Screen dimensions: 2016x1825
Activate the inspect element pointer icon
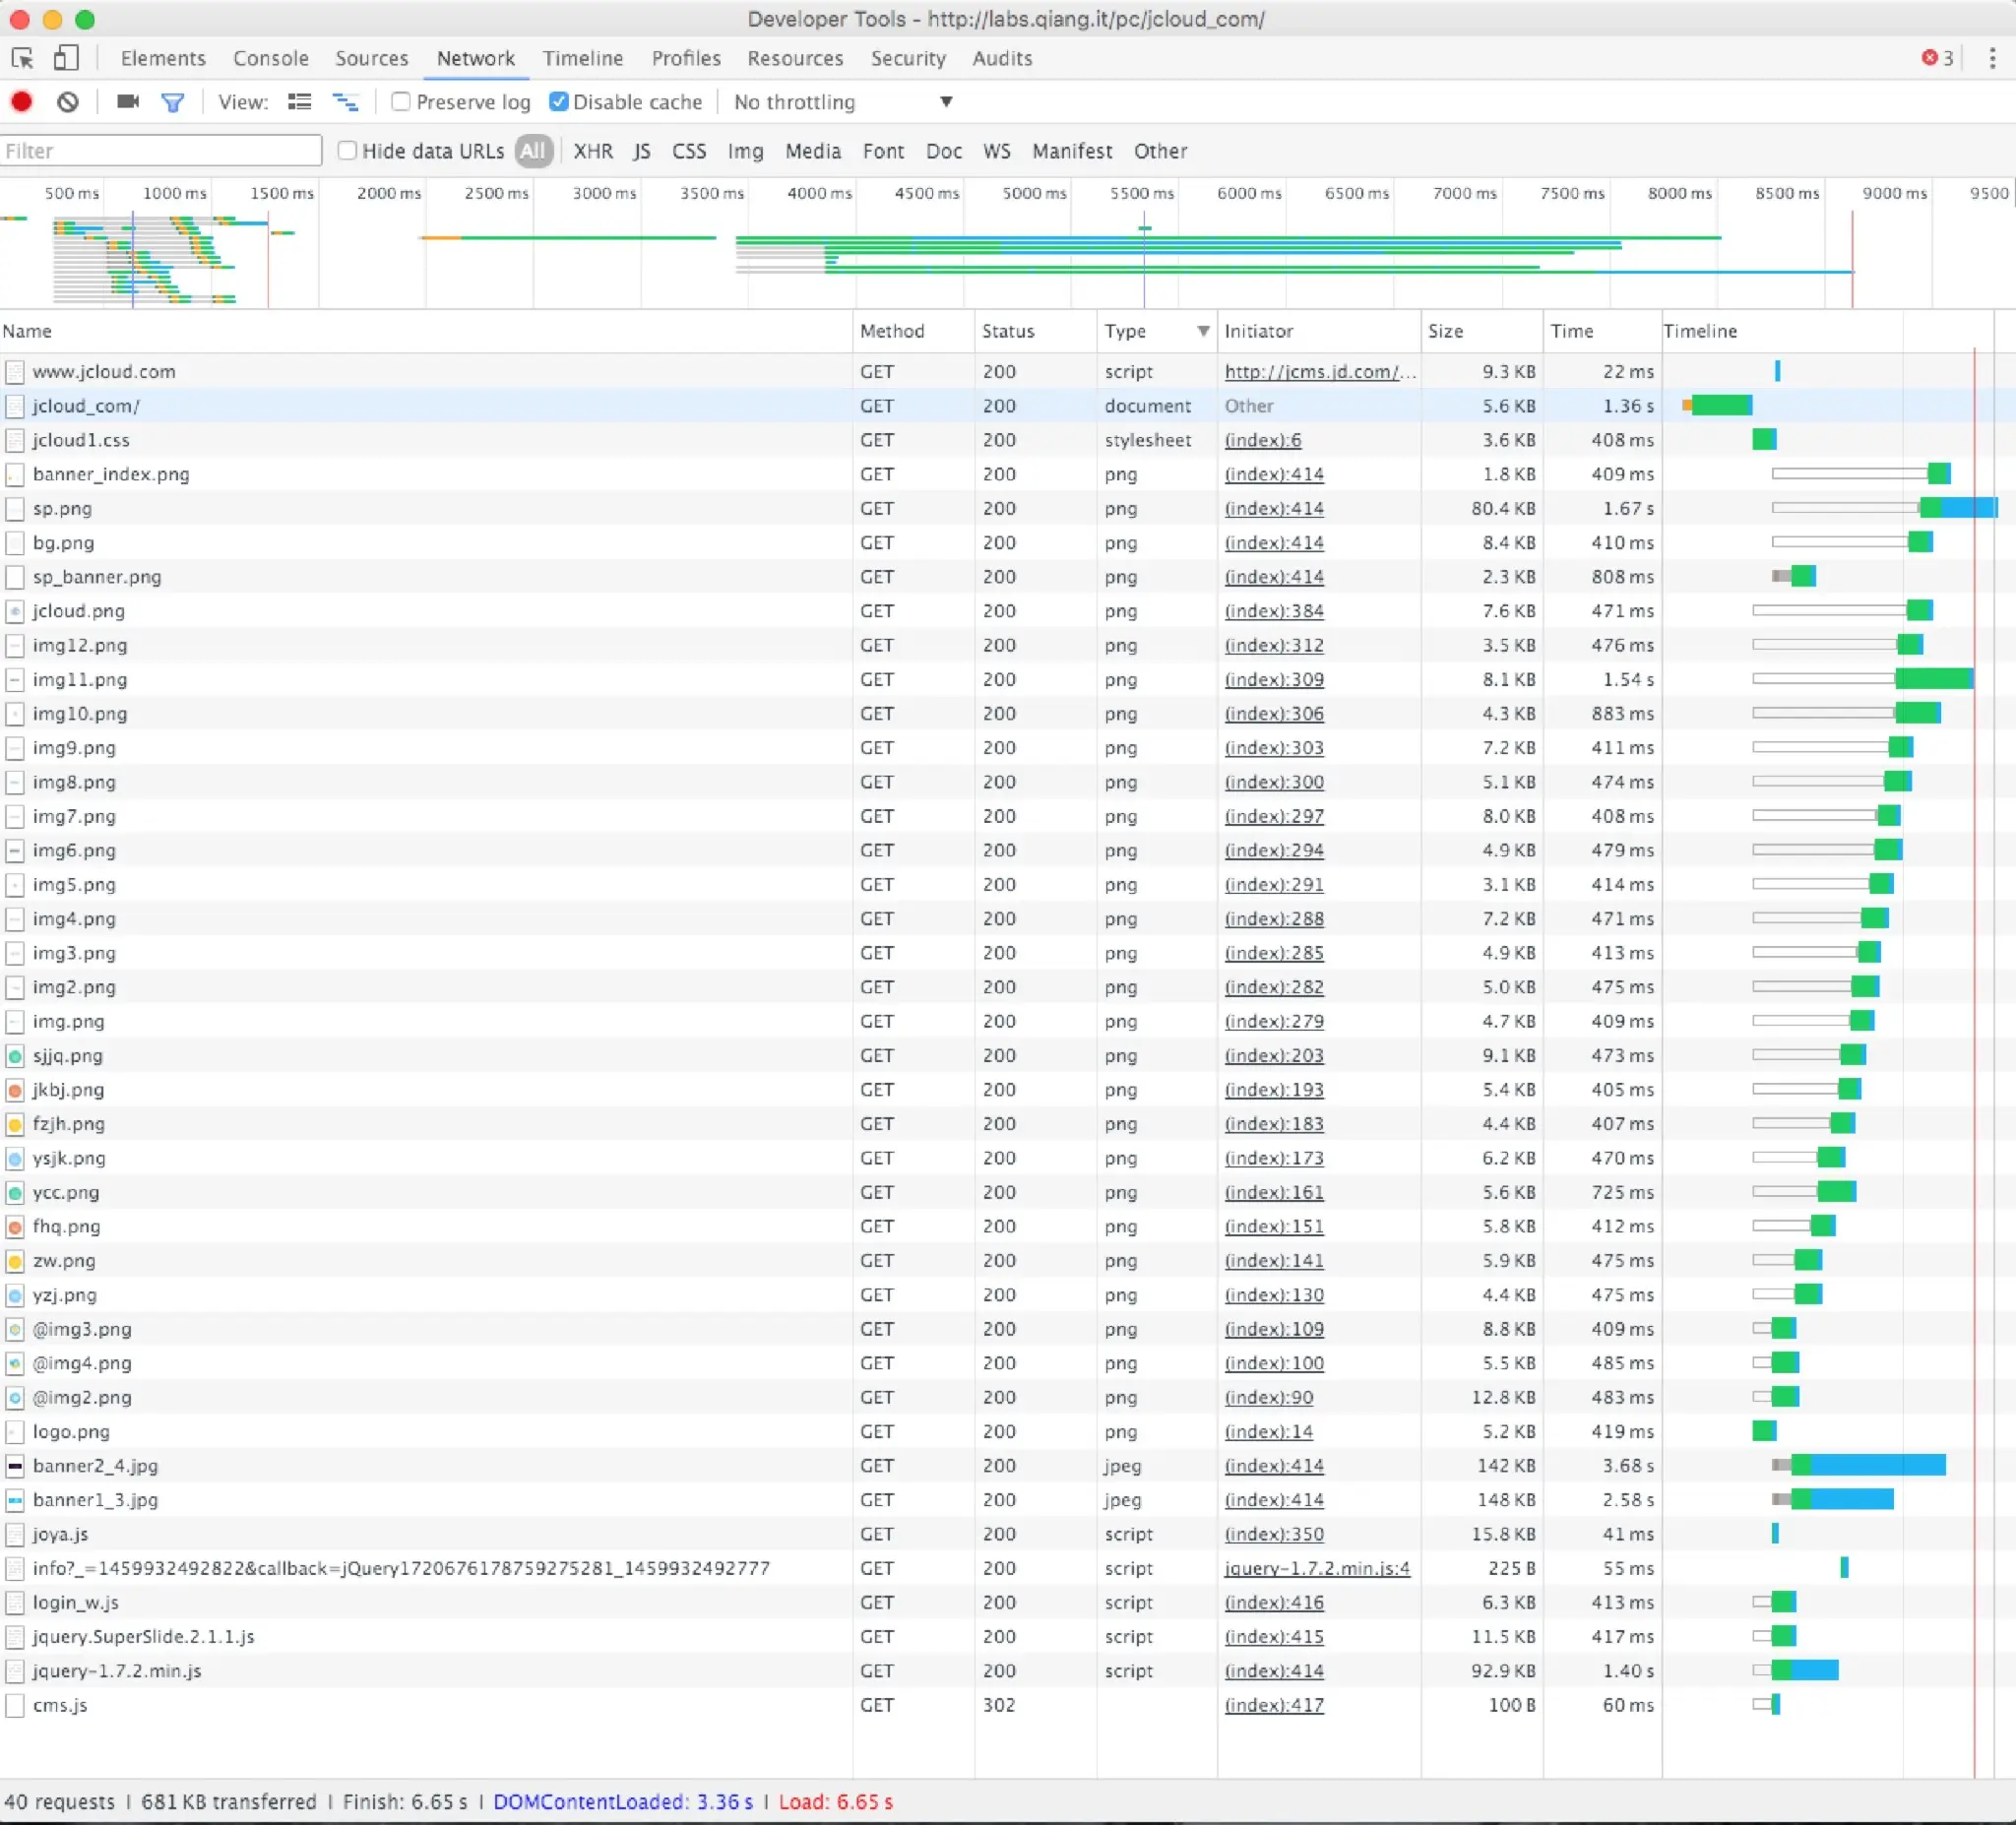22,58
